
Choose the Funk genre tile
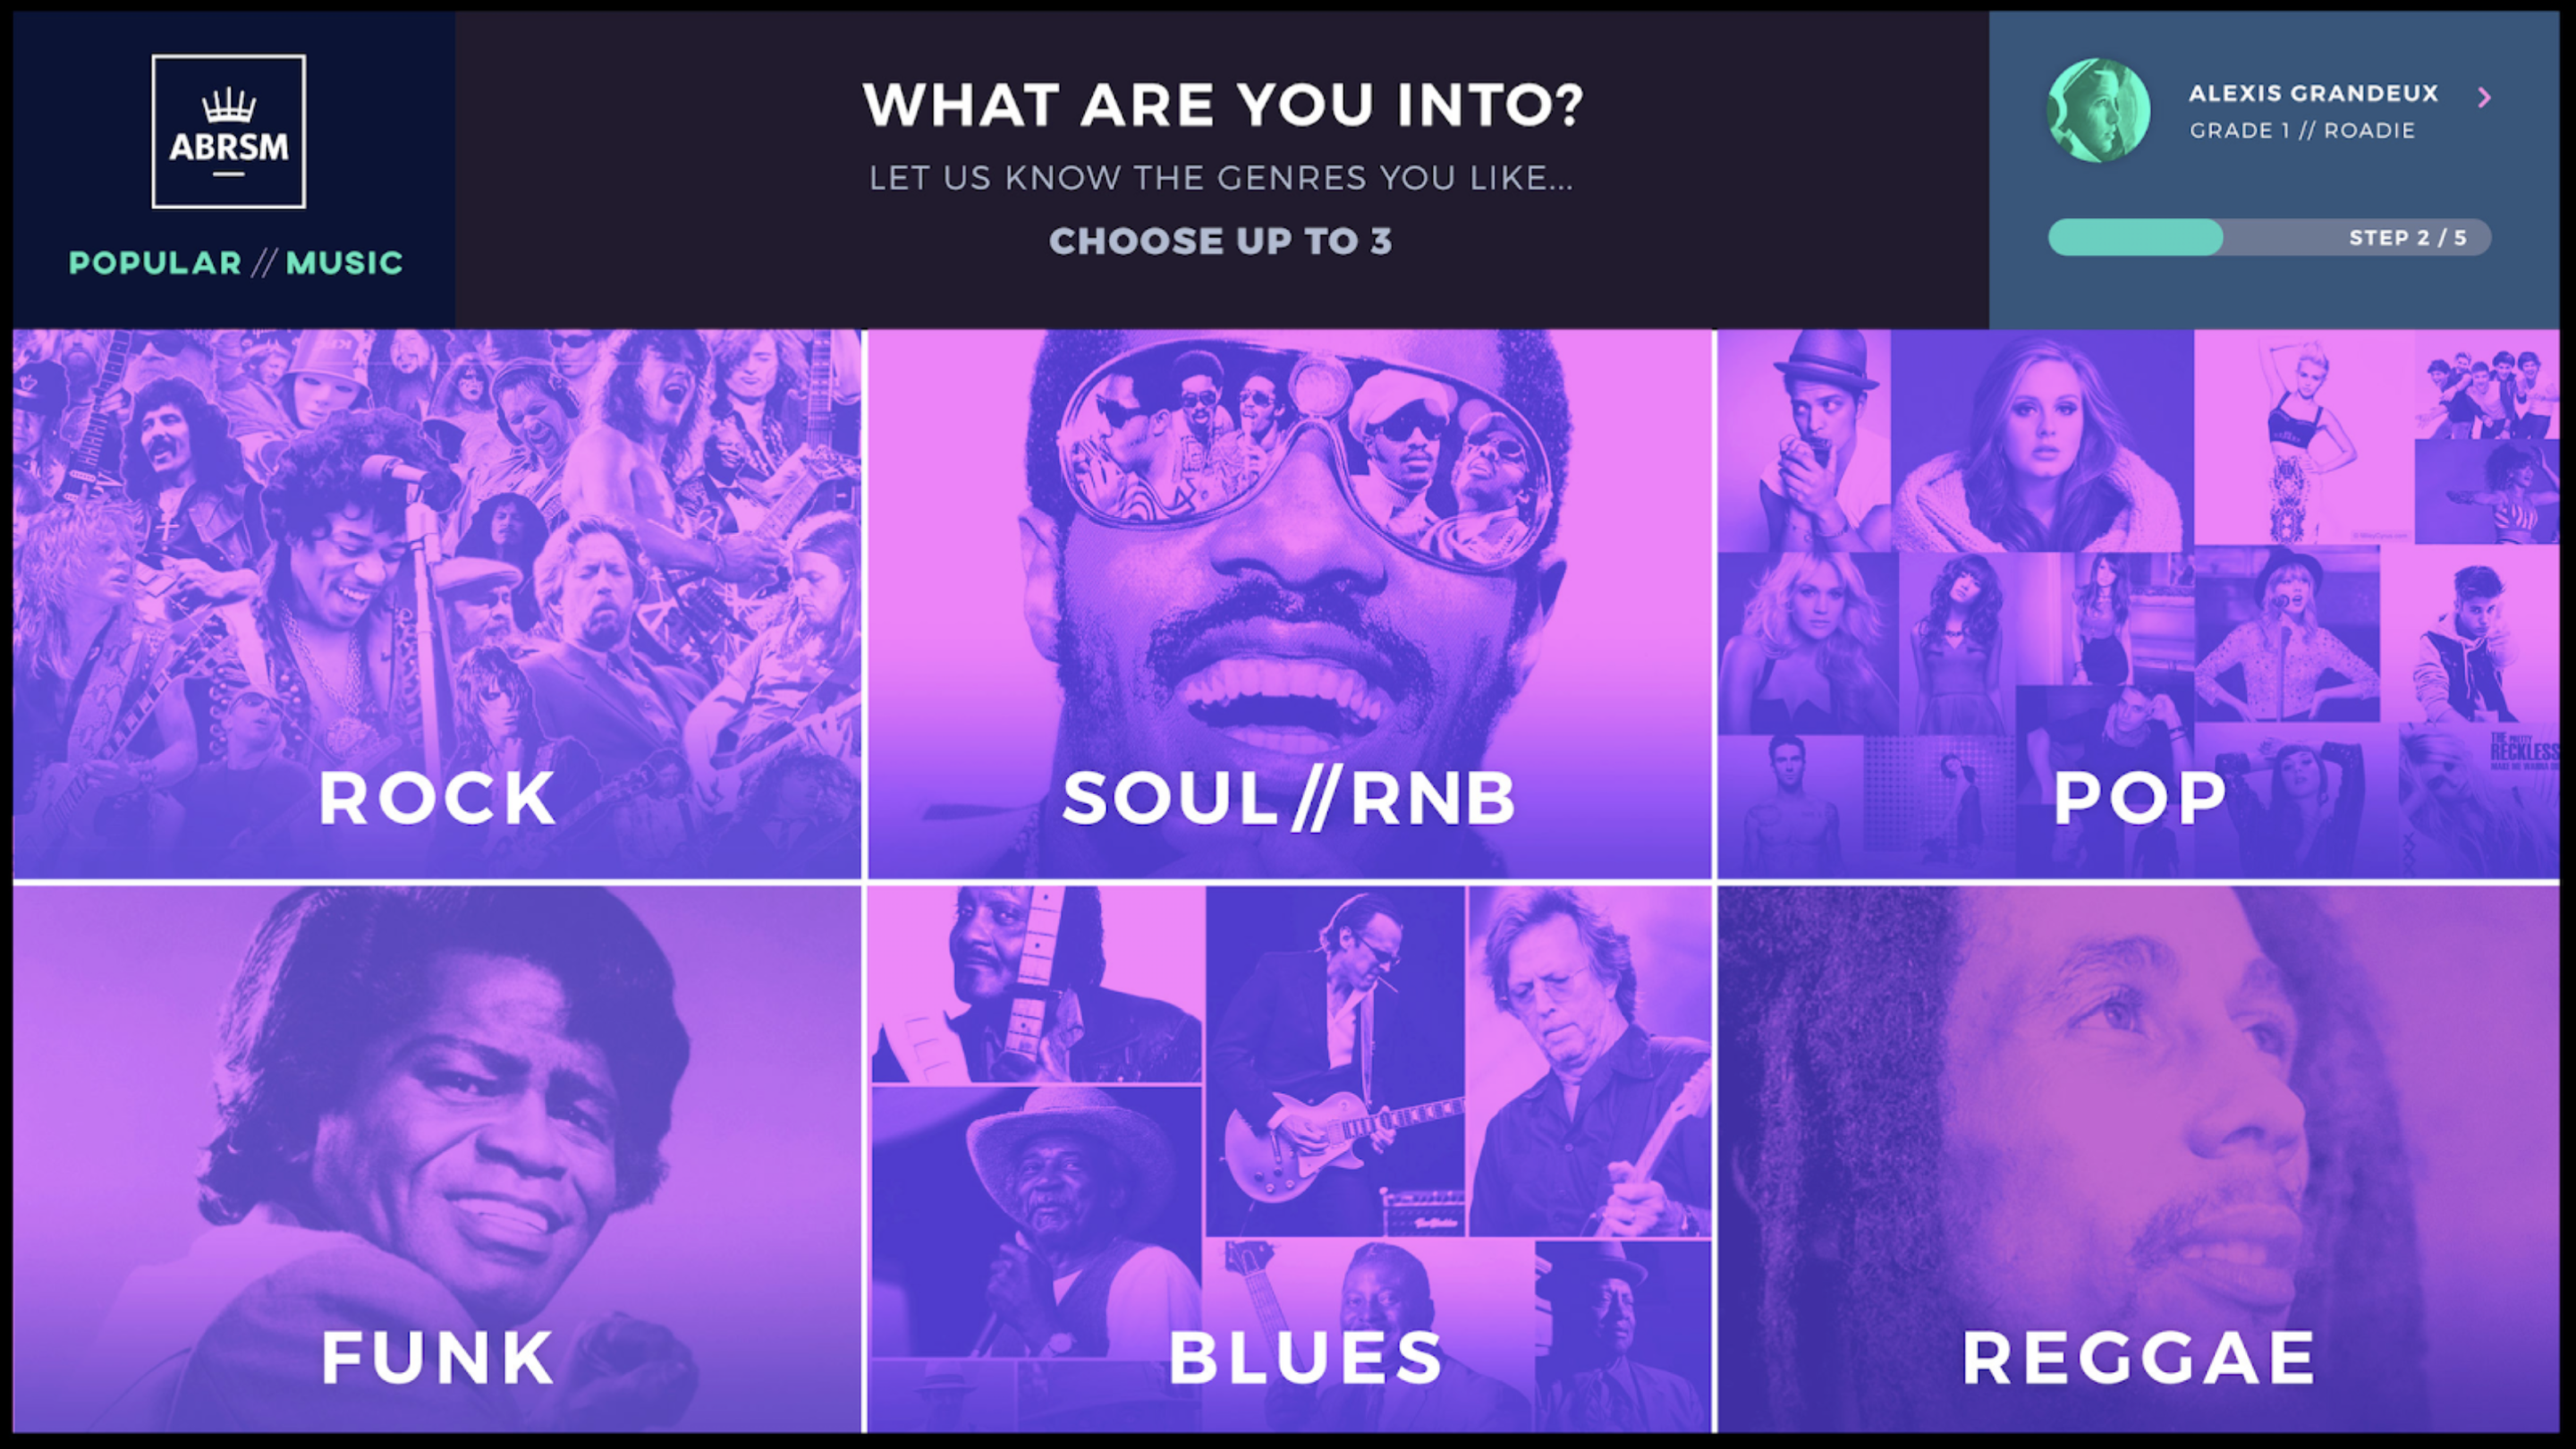click(x=436, y=1159)
